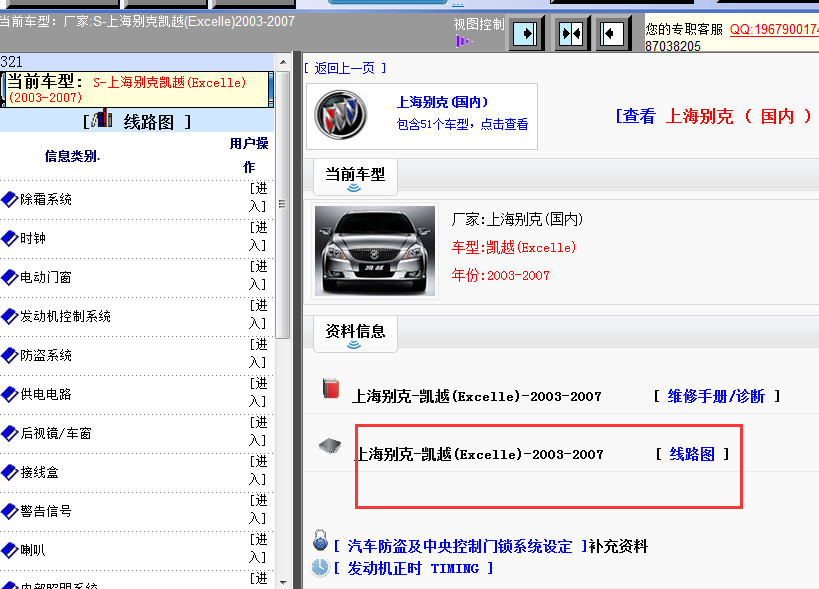Click the left panel scroll-up arrow
819x589 pixels.
coord(283,62)
